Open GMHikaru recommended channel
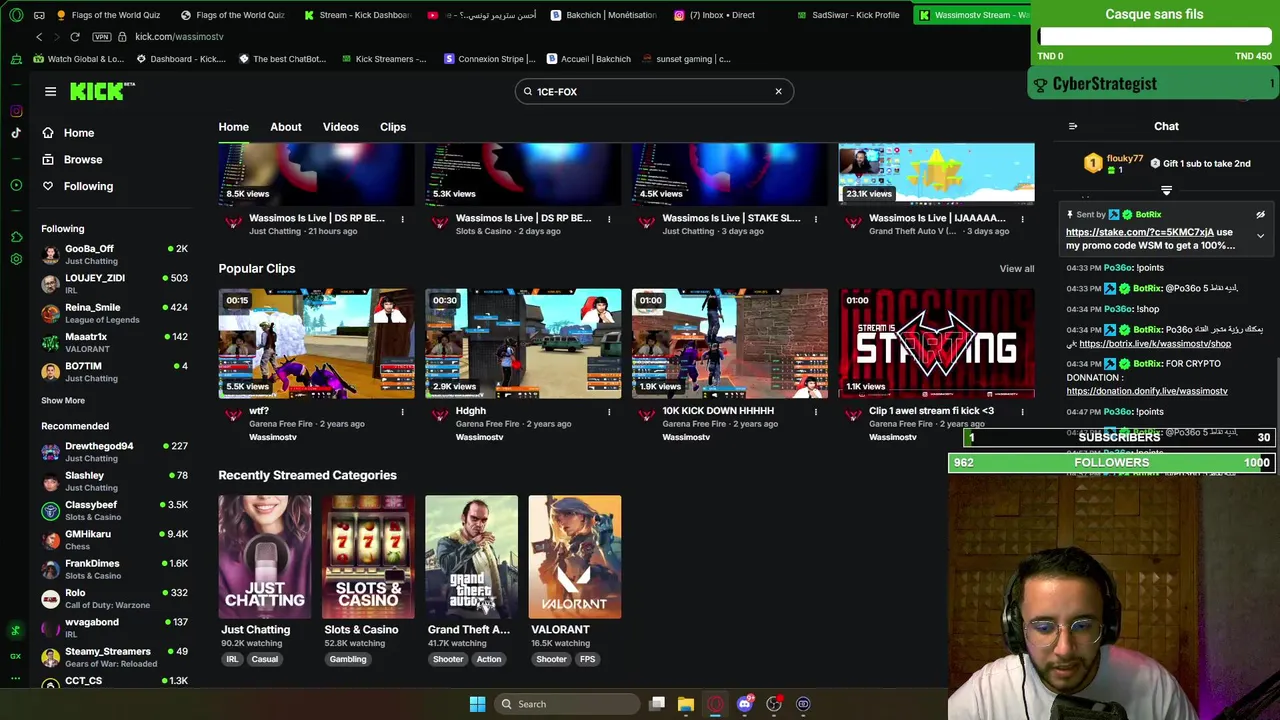This screenshot has height=720, width=1280. click(x=114, y=539)
